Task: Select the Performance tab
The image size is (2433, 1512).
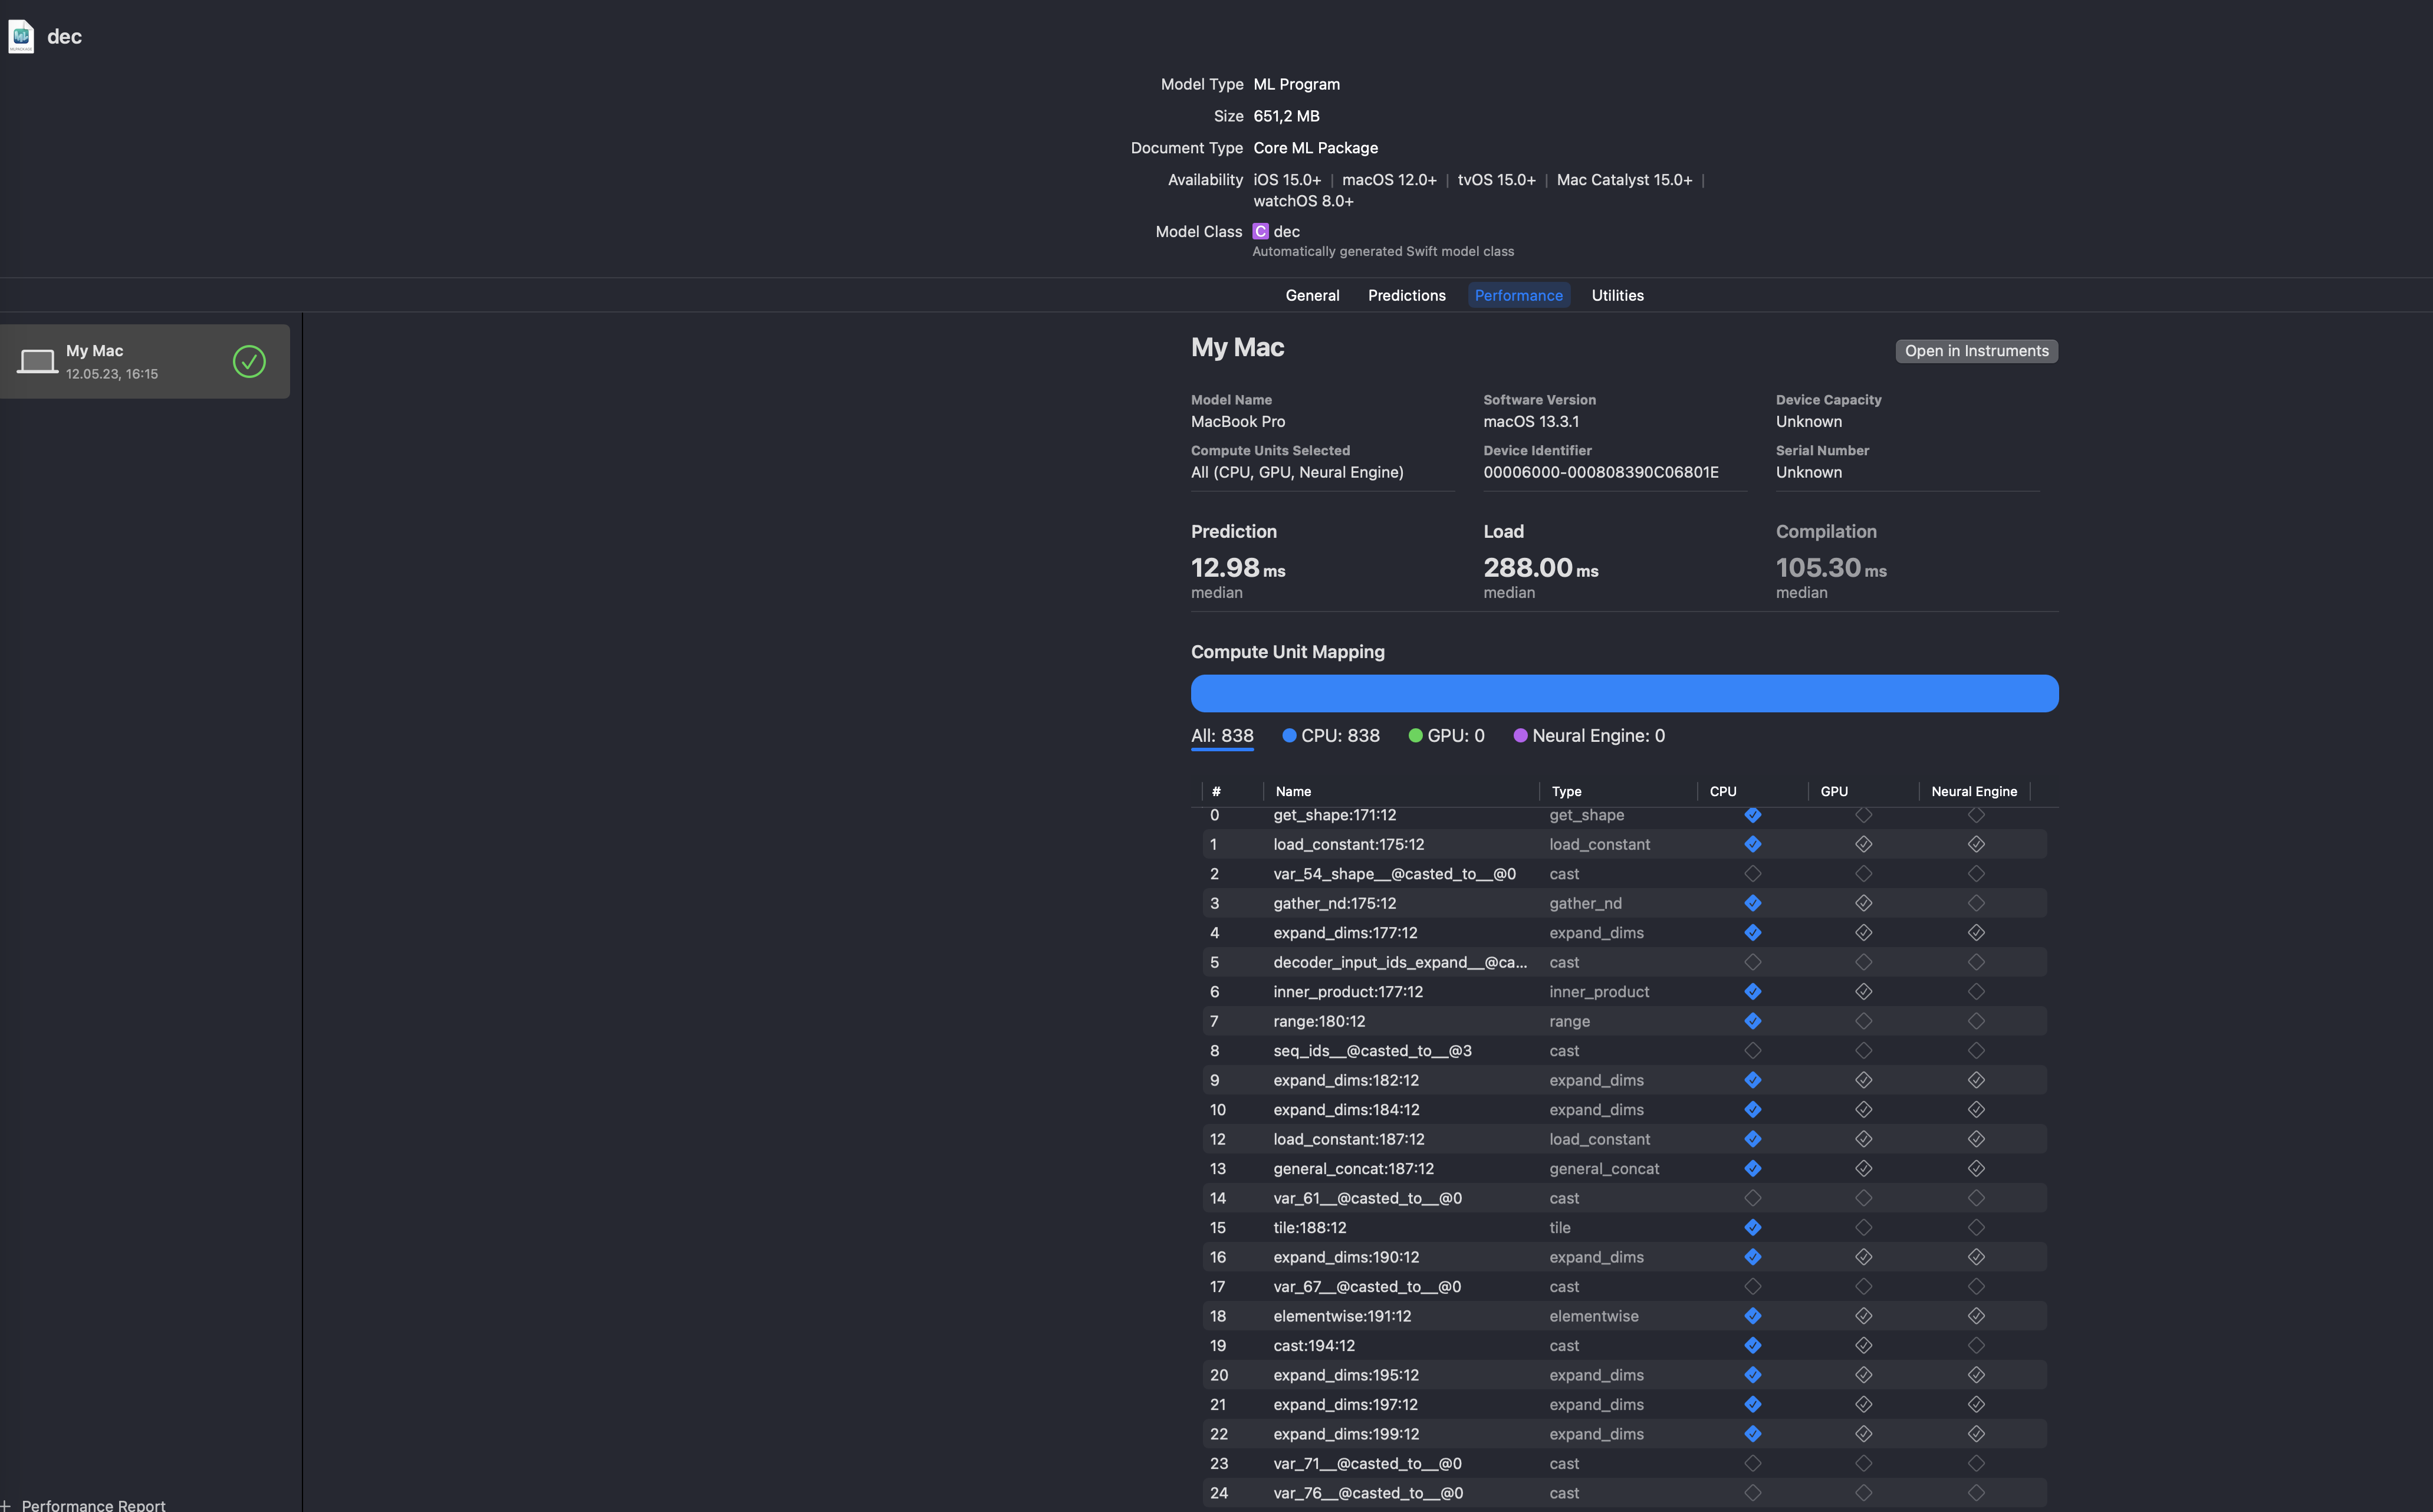Action: pos(1518,295)
